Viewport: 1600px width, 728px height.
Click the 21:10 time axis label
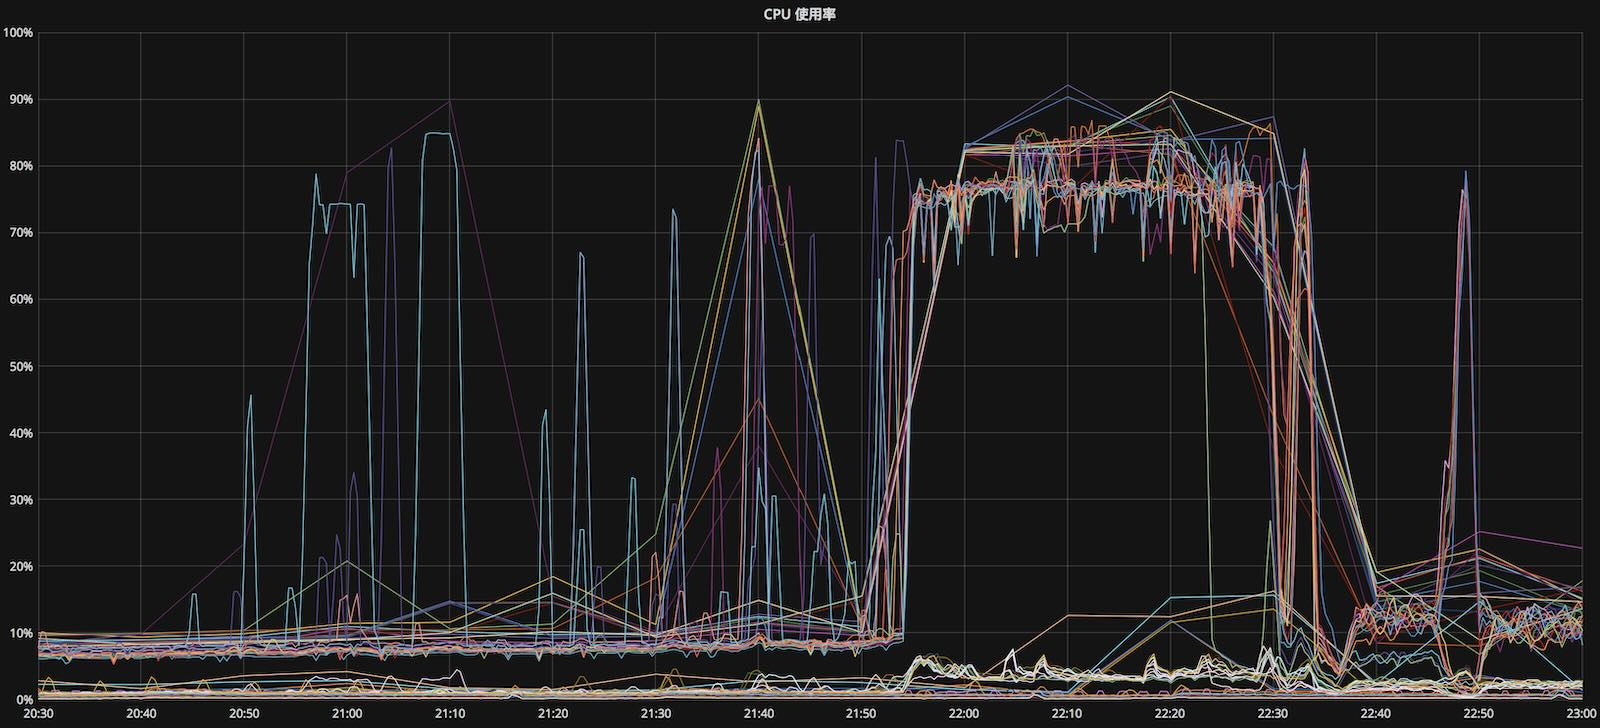tap(450, 714)
